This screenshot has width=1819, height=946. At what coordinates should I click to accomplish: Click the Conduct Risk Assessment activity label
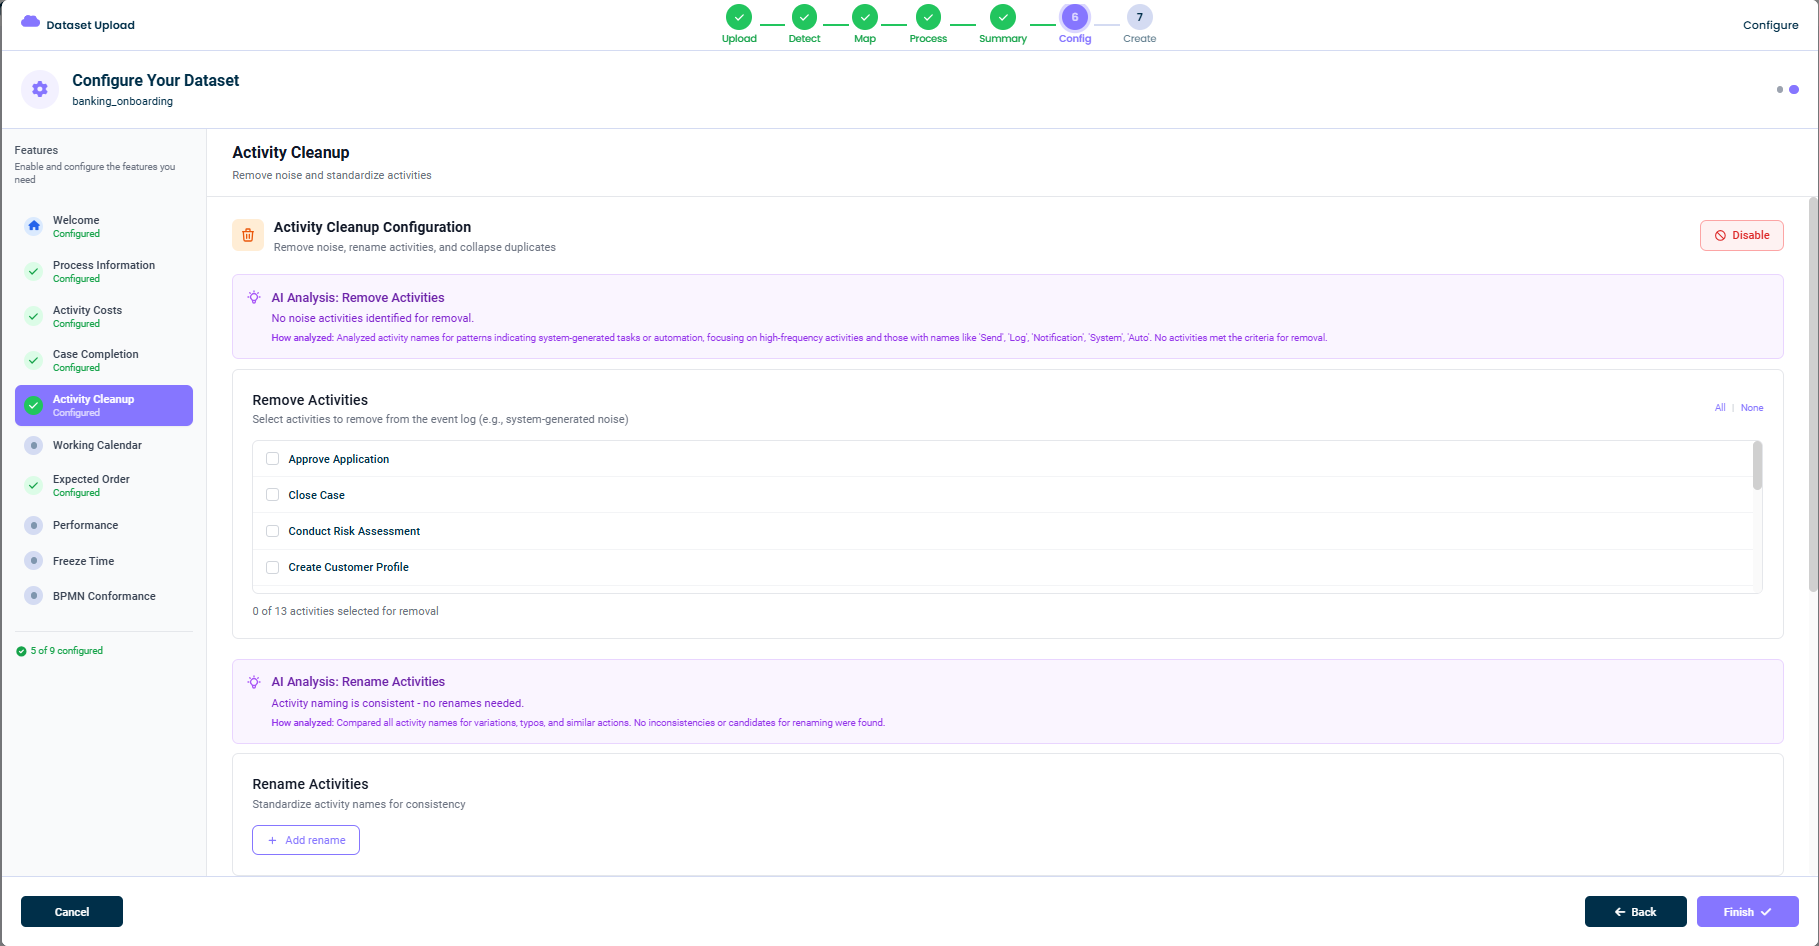[354, 531]
